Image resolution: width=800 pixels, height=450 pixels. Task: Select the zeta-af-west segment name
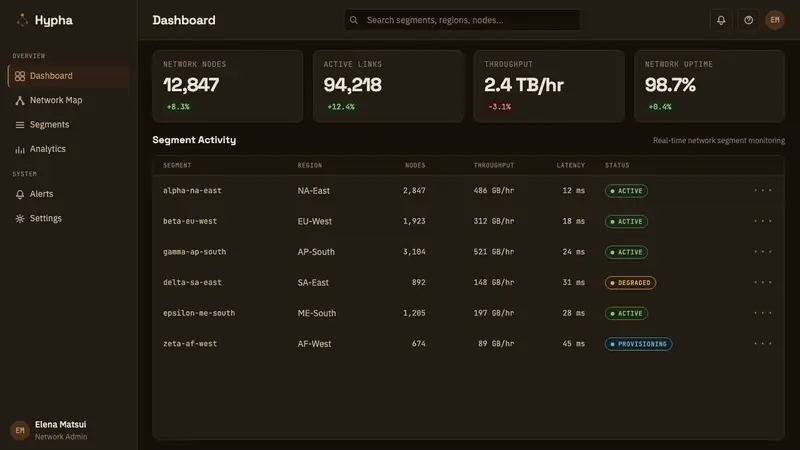pyautogui.click(x=190, y=343)
